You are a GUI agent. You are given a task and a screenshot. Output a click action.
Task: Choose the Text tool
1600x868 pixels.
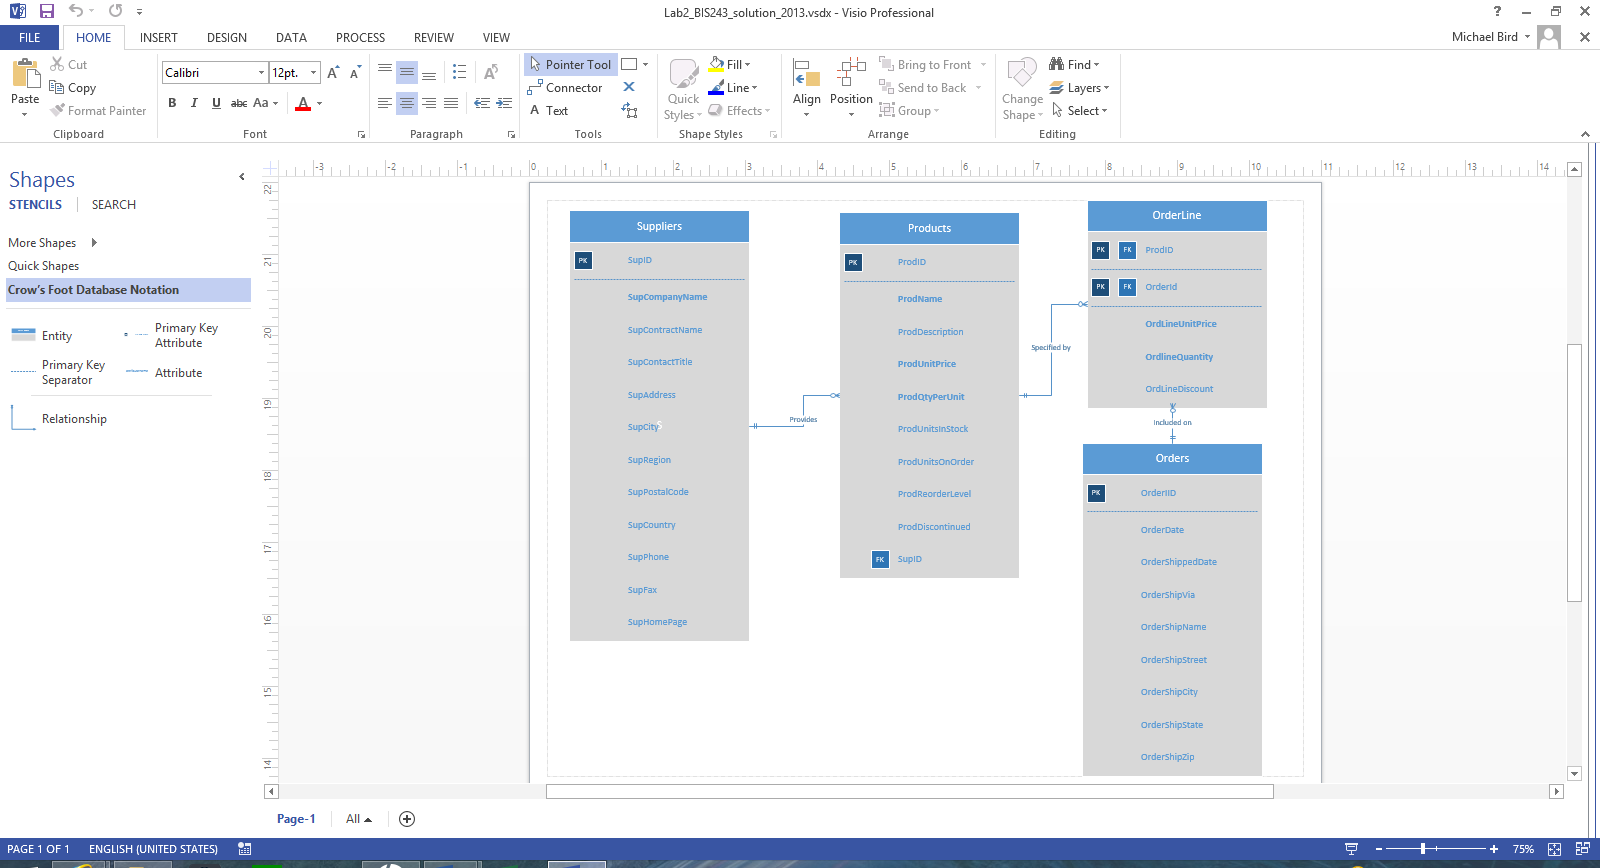point(549,111)
